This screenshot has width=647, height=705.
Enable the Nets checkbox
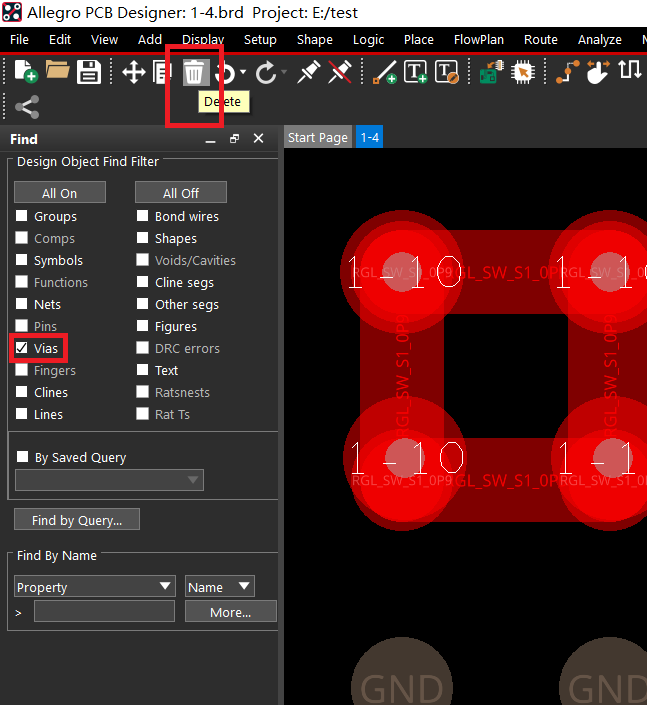(x=22, y=304)
